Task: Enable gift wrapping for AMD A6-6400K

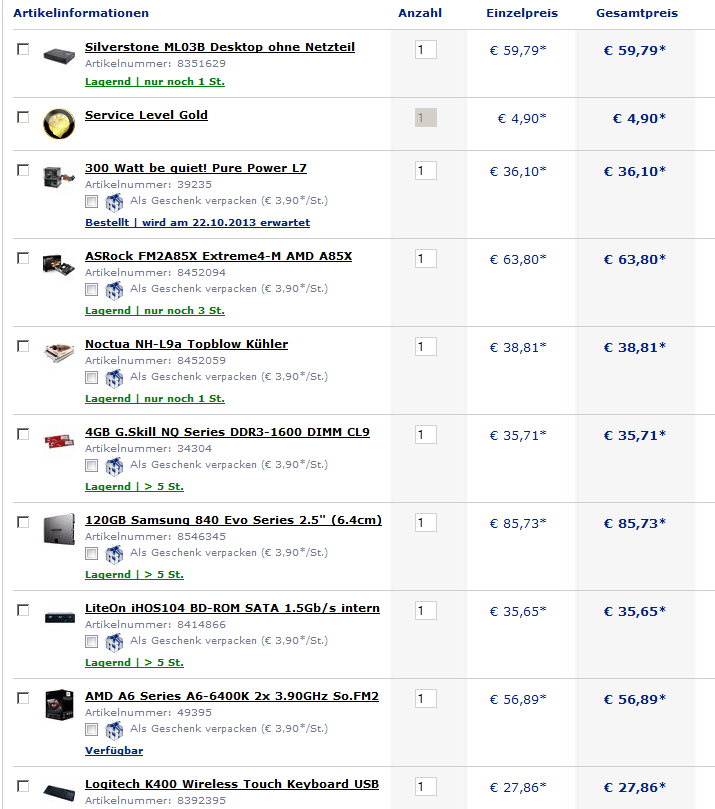Action: (91, 730)
